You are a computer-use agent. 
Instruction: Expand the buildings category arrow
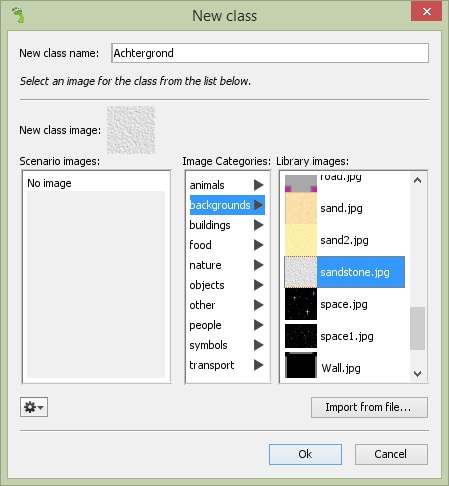(258, 225)
